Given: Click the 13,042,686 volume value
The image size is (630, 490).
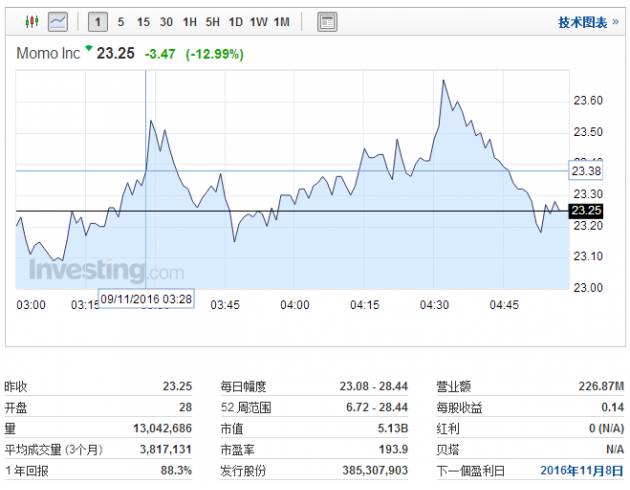Looking at the screenshot, I should (x=162, y=428).
